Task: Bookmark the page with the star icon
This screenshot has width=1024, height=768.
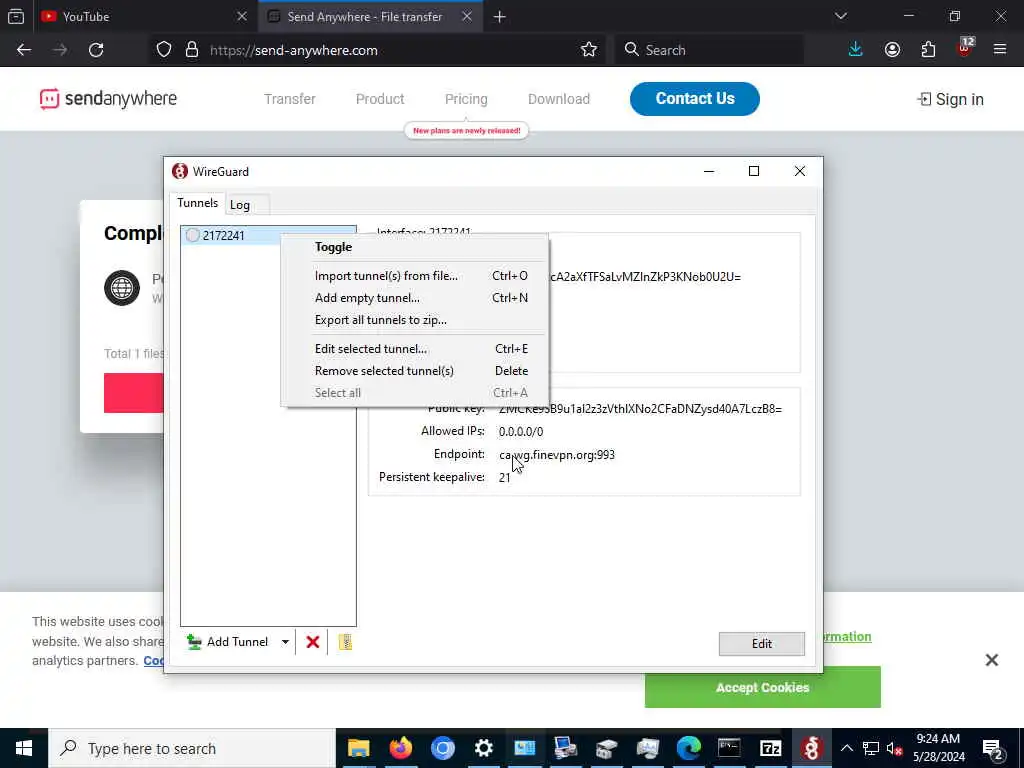Action: [x=588, y=50]
